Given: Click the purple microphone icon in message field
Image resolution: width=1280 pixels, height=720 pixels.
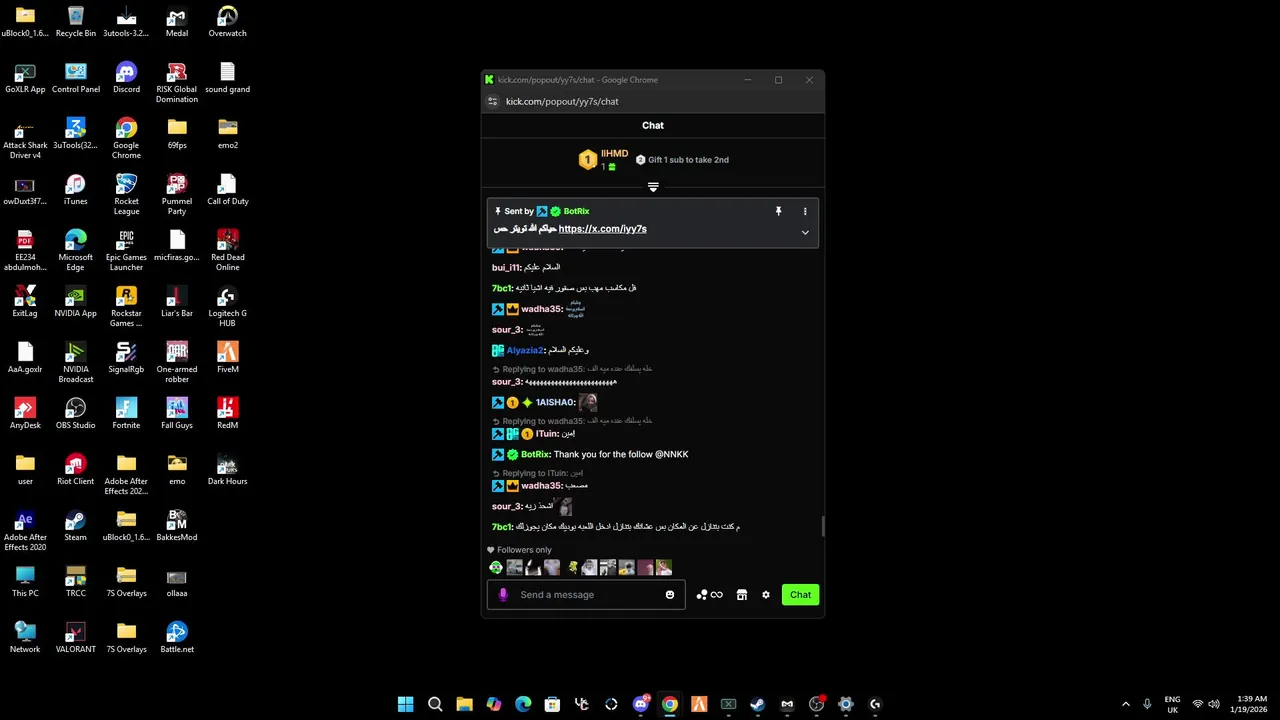Looking at the screenshot, I should coord(503,594).
